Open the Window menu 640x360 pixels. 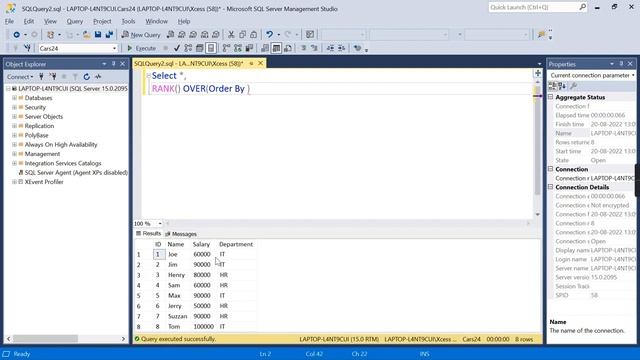click(156, 21)
